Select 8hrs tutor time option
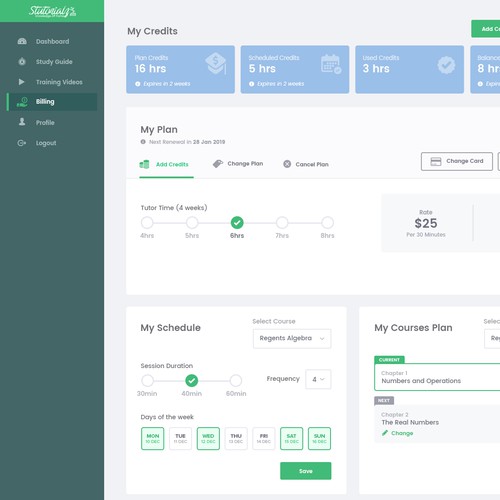The image size is (500, 500). (x=327, y=222)
